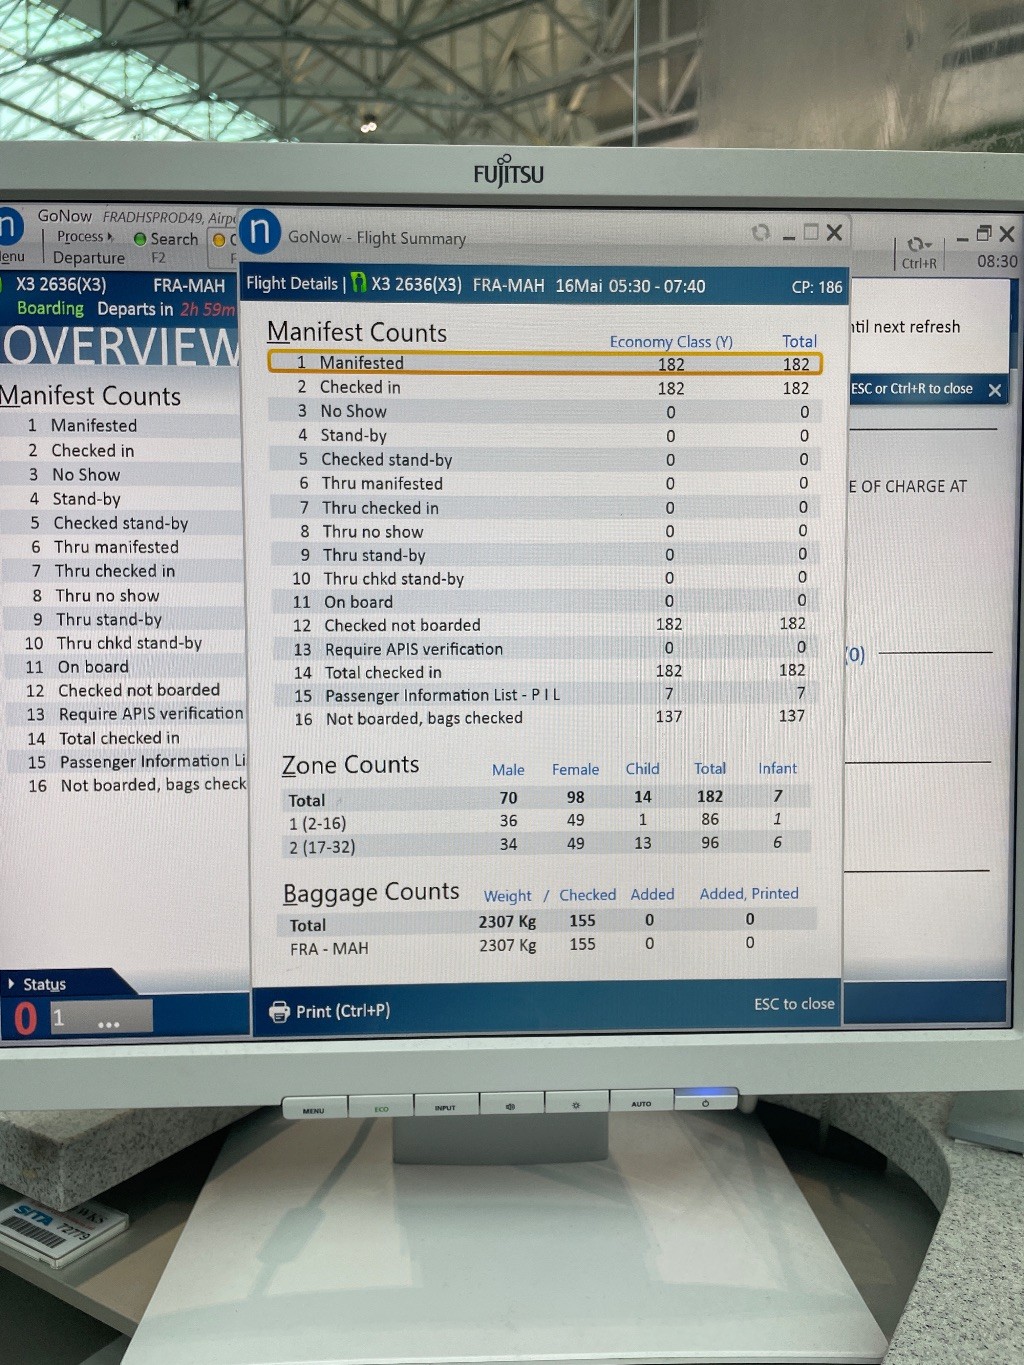Select the Economy Class (Y) column header
1024x1365 pixels.
pos(671,342)
